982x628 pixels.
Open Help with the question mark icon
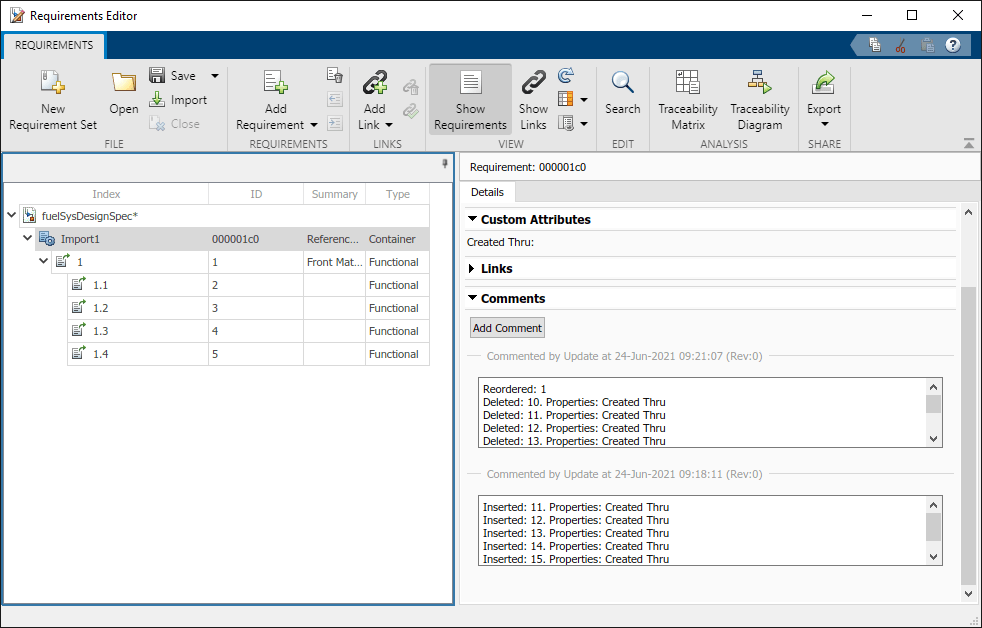pyautogui.click(x=953, y=45)
